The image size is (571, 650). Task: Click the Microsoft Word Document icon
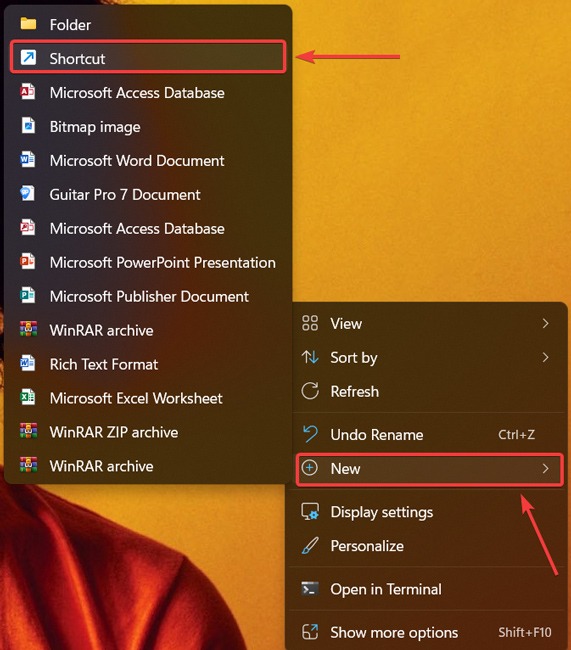[28, 160]
